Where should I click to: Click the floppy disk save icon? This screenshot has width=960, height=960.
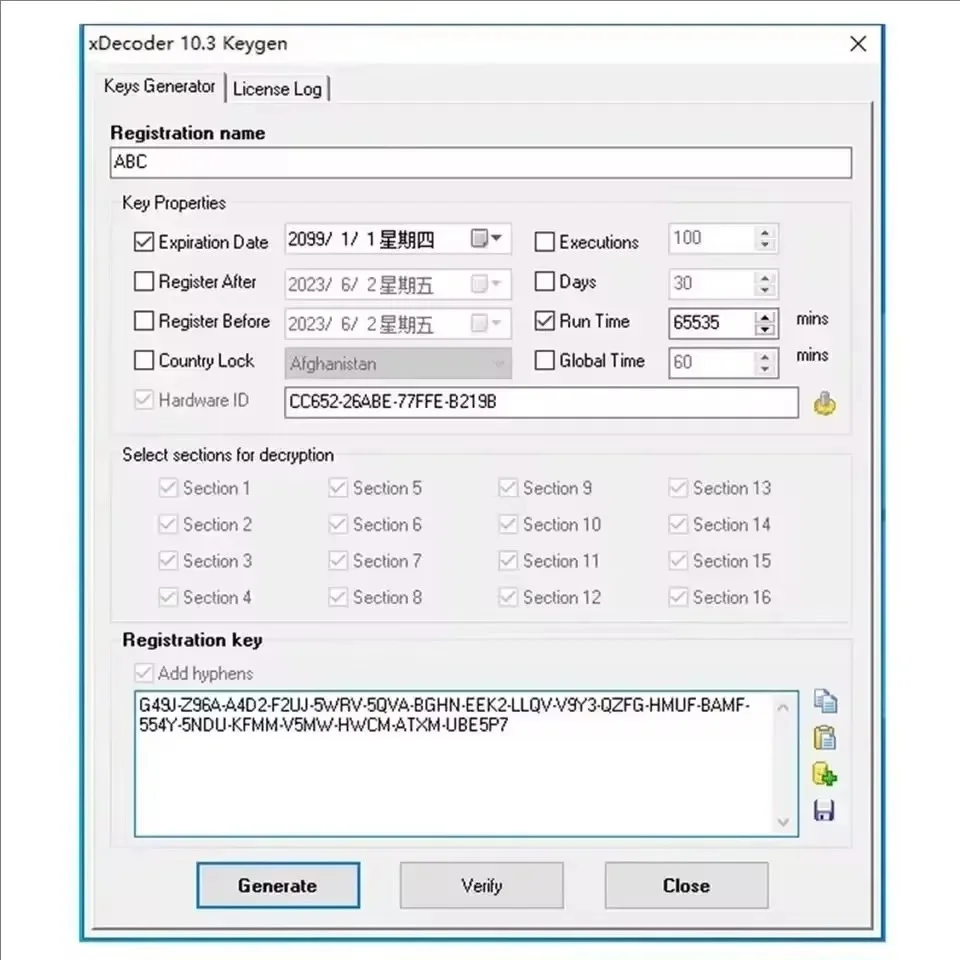[824, 811]
